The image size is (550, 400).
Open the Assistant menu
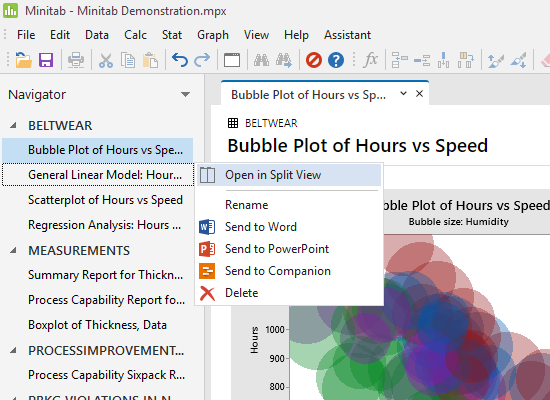(347, 35)
